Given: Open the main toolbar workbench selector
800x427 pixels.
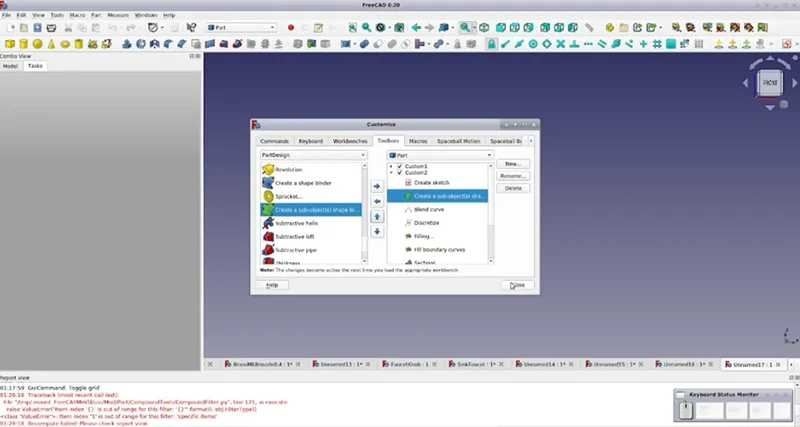Looking at the screenshot, I should click(x=241, y=28).
